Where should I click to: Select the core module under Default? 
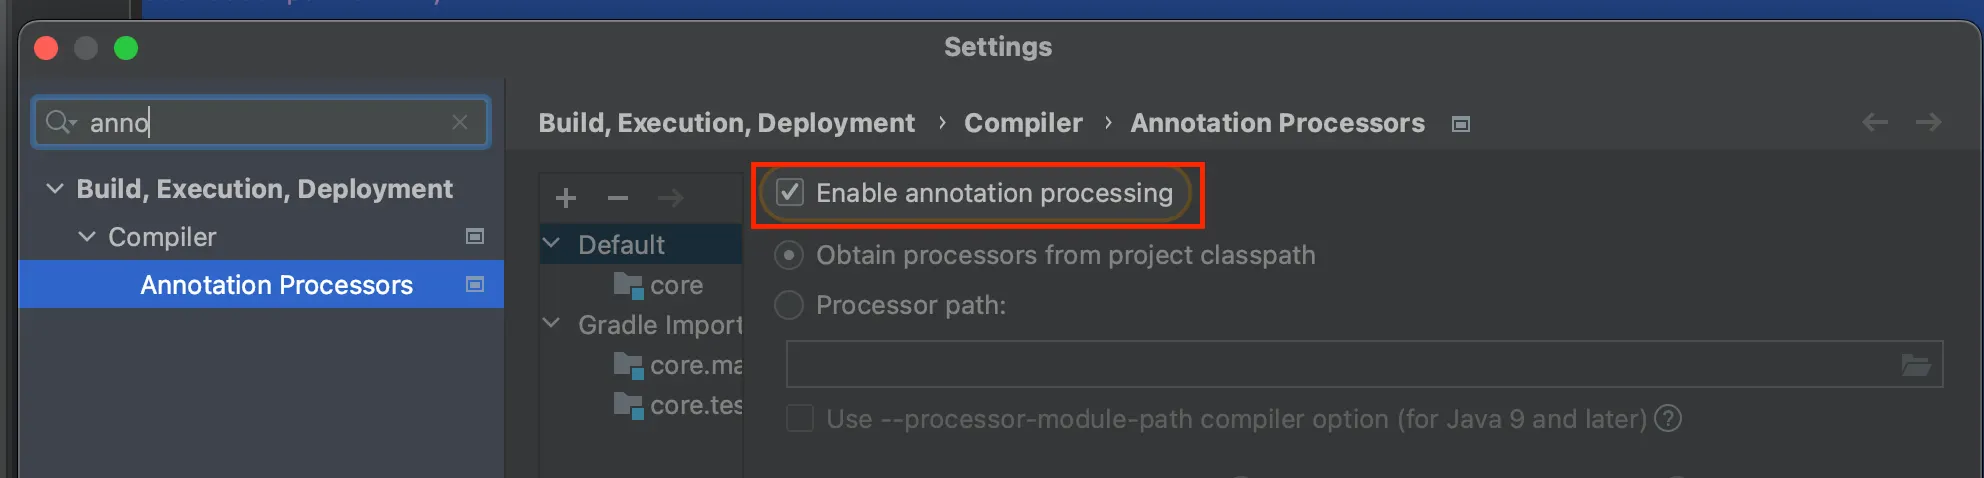(676, 285)
